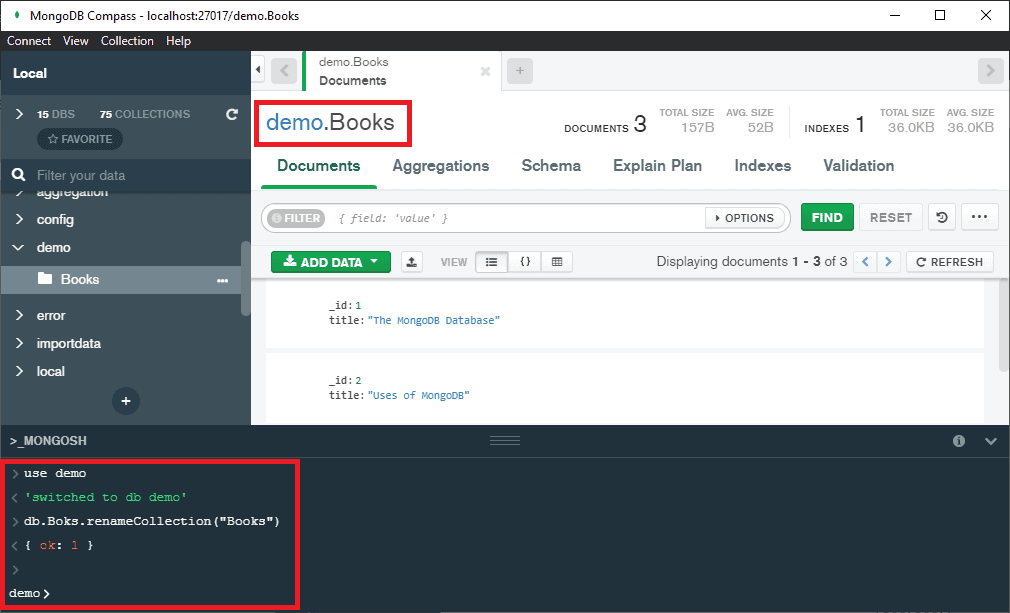Click the export/import upload icon beside ADD DATA
This screenshot has height=613, width=1010.
click(410, 261)
